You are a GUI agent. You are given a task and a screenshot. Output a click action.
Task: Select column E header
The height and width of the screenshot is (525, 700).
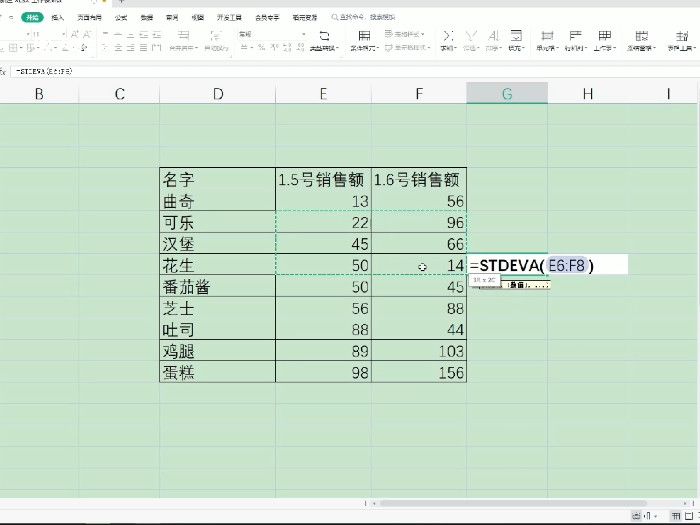click(324, 94)
